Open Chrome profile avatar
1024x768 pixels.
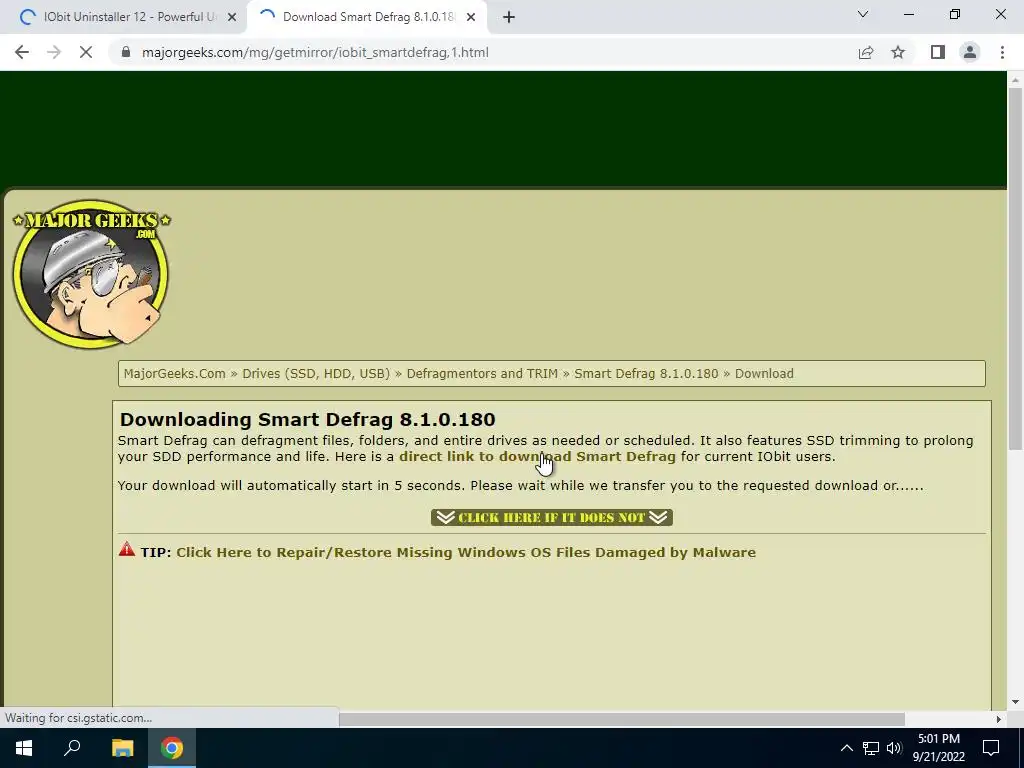[x=970, y=52]
